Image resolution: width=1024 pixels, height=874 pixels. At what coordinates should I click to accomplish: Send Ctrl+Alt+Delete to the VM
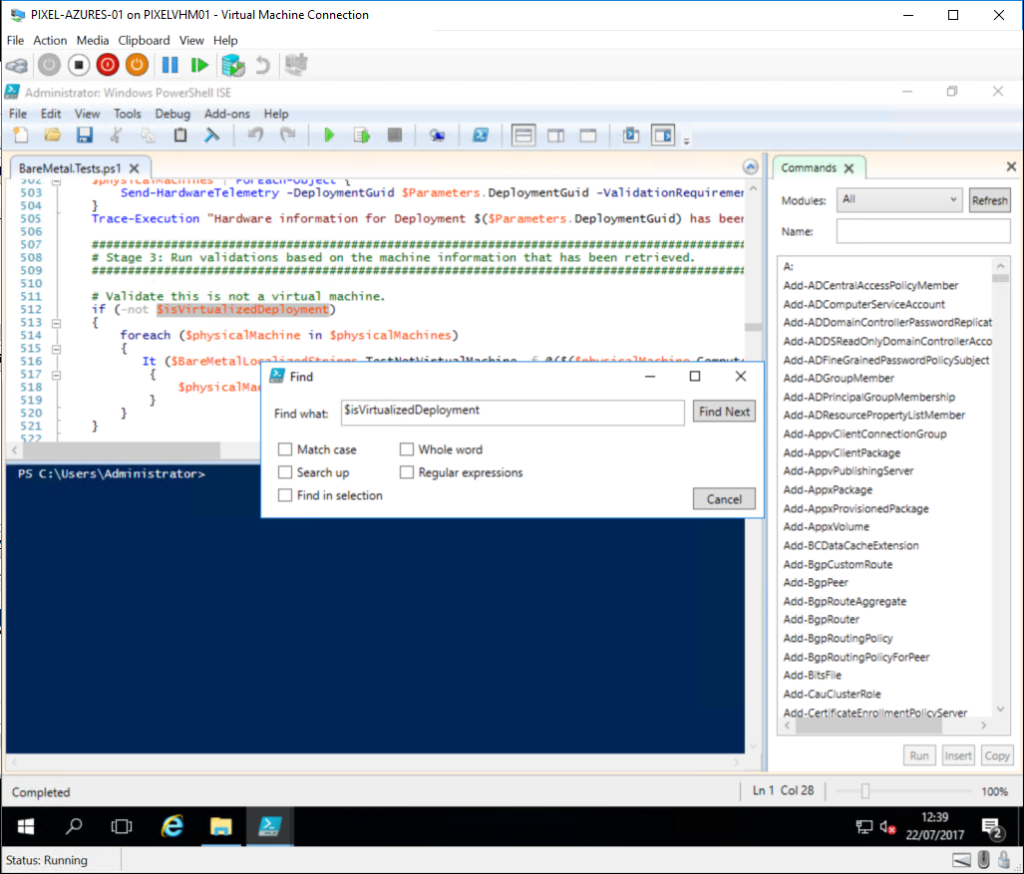pos(17,65)
